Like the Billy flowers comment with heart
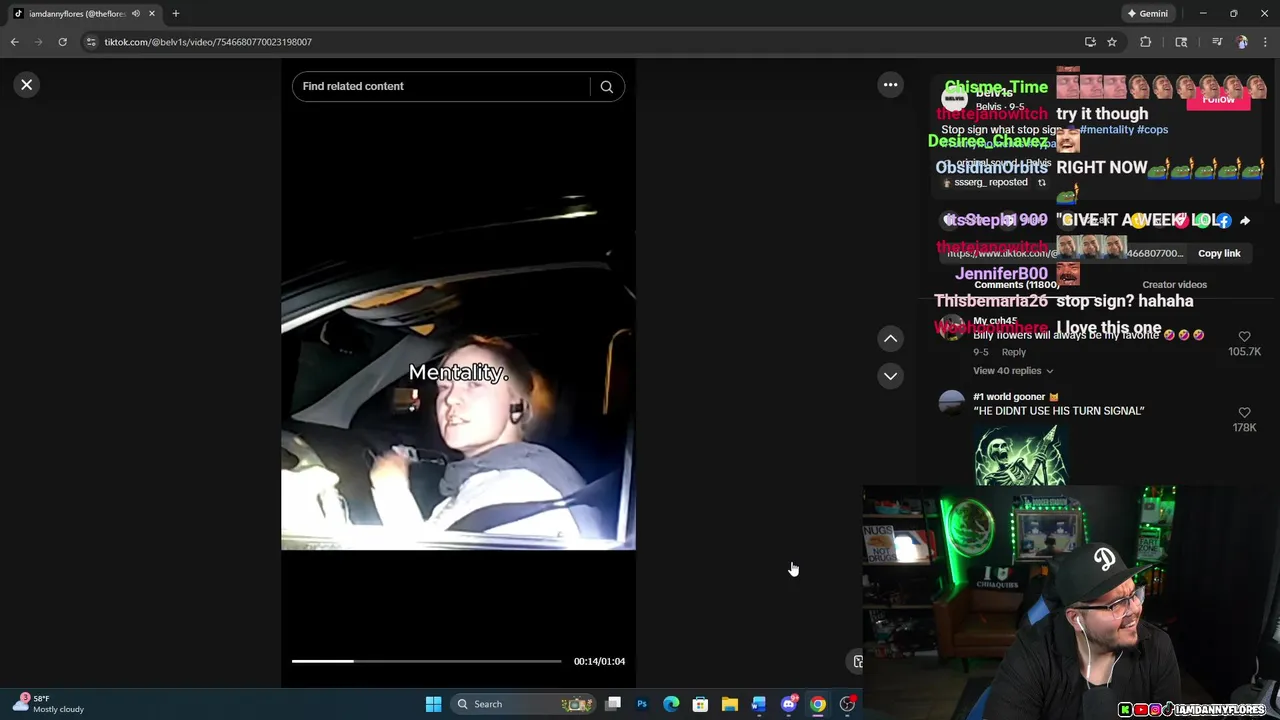Image resolution: width=1280 pixels, height=720 pixels. 1244,337
